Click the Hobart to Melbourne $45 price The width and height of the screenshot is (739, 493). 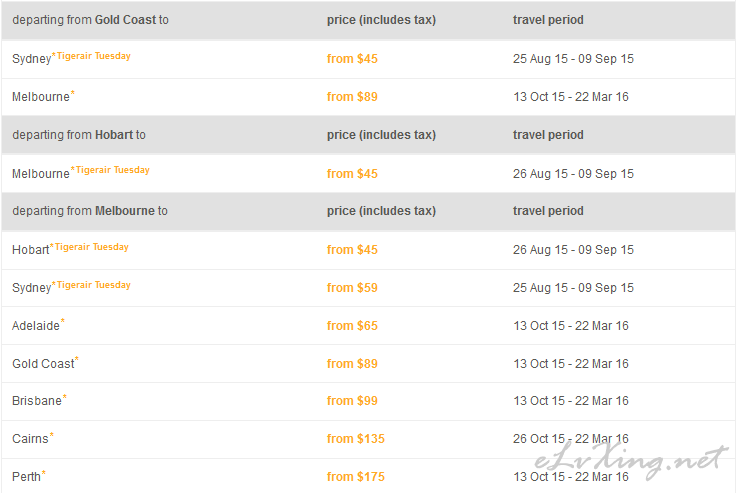pos(352,174)
